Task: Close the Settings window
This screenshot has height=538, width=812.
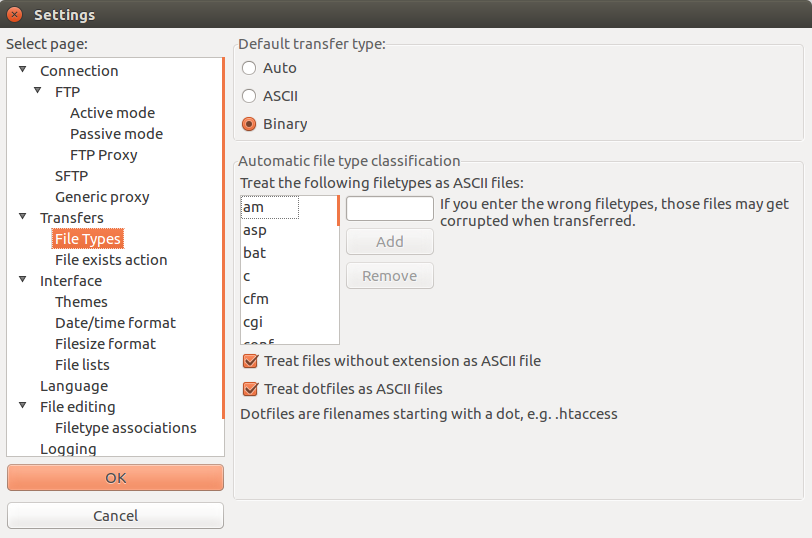Action: tap(15, 15)
